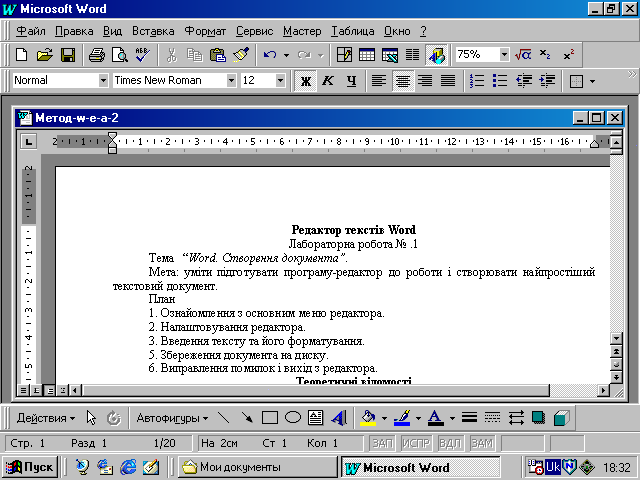This screenshot has width=640, height=480.
Task: Copy selection with the copy icon
Action: pyautogui.click(x=194, y=55)
